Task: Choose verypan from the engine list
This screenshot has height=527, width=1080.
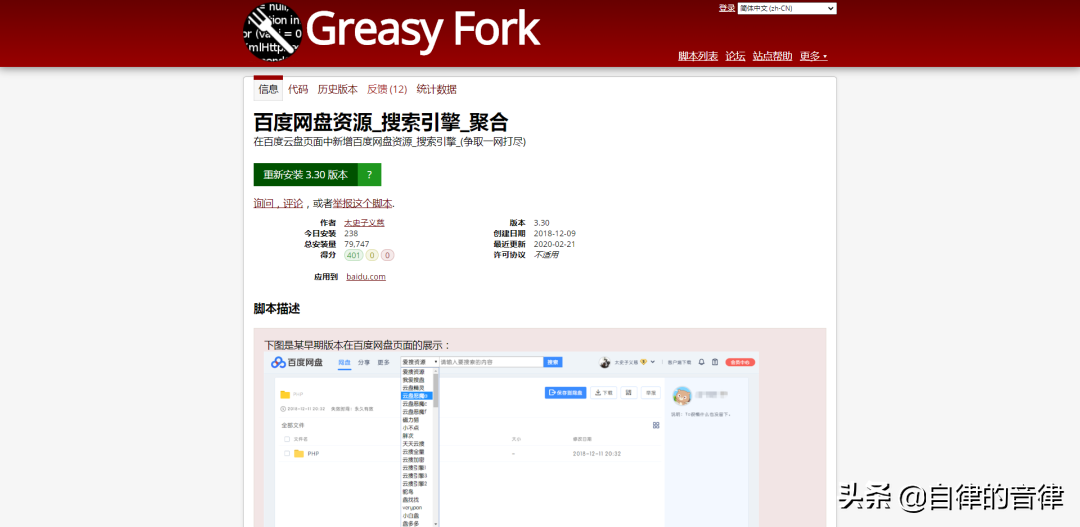Action: click(417, 507)
